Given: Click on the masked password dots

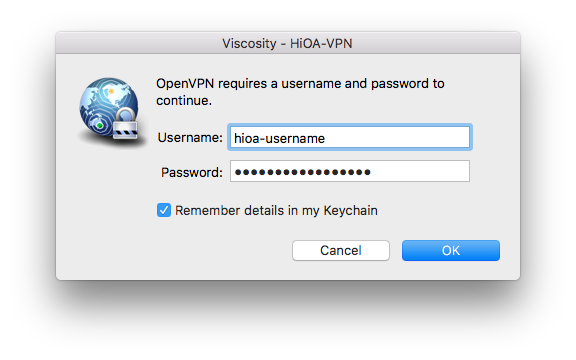Looking at the screenshot, I should click(x=303, y=172).
